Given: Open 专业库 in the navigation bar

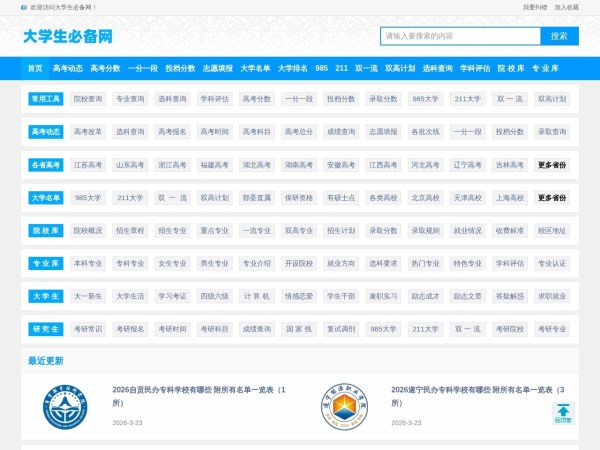Looking at the screenshot, I should pos(546,68).
